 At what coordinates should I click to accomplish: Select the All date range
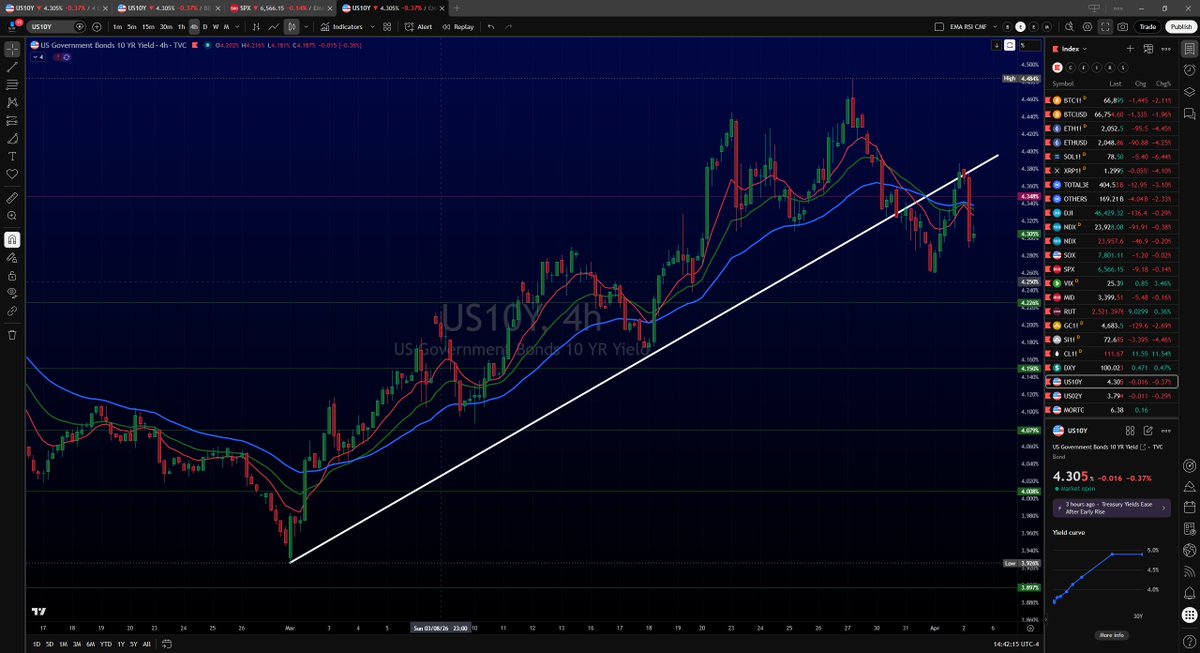tap(147, 644)
